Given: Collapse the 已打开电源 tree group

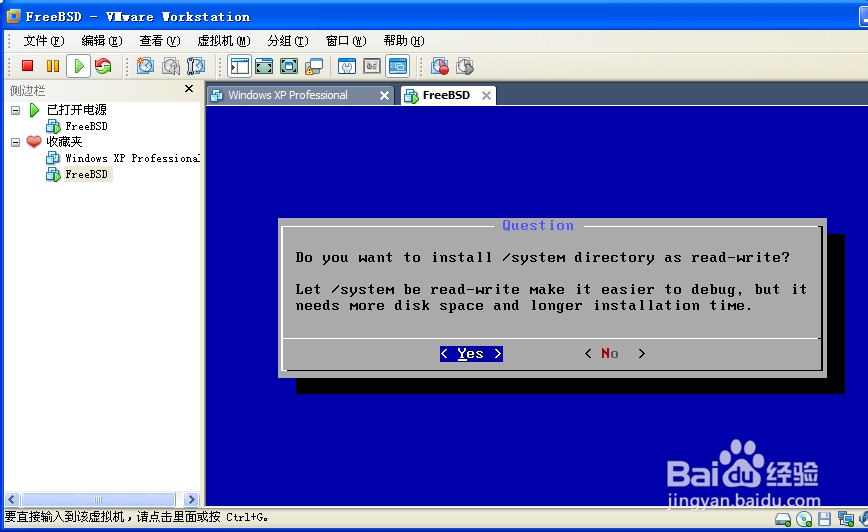Looking at the screenshot, I should [x=16, y=110].
